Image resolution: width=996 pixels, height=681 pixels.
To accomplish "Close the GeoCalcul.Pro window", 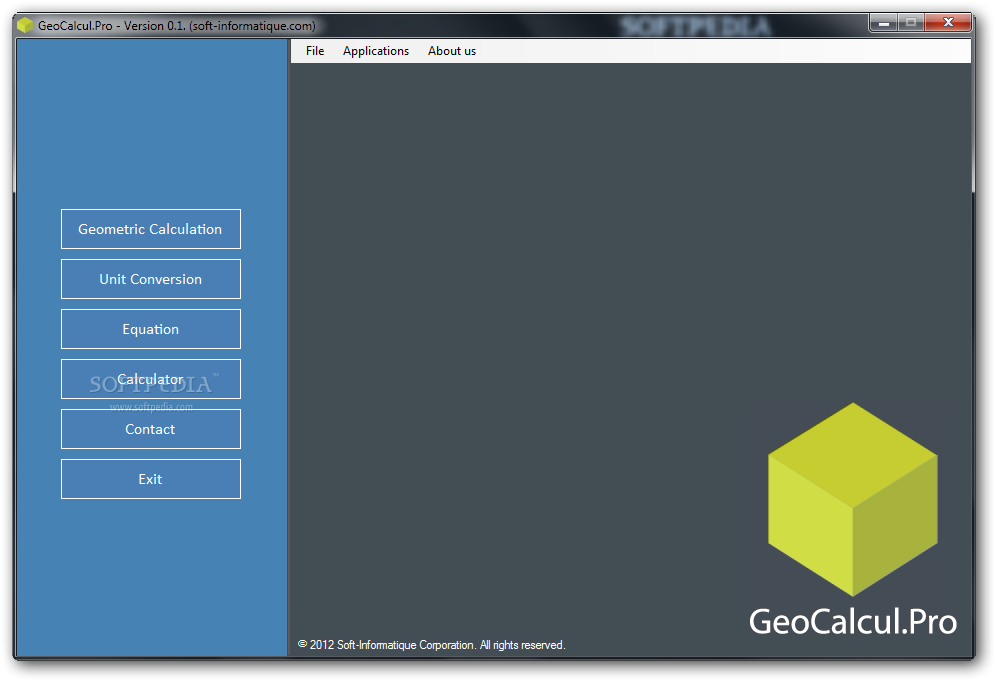I will [948, 23].
